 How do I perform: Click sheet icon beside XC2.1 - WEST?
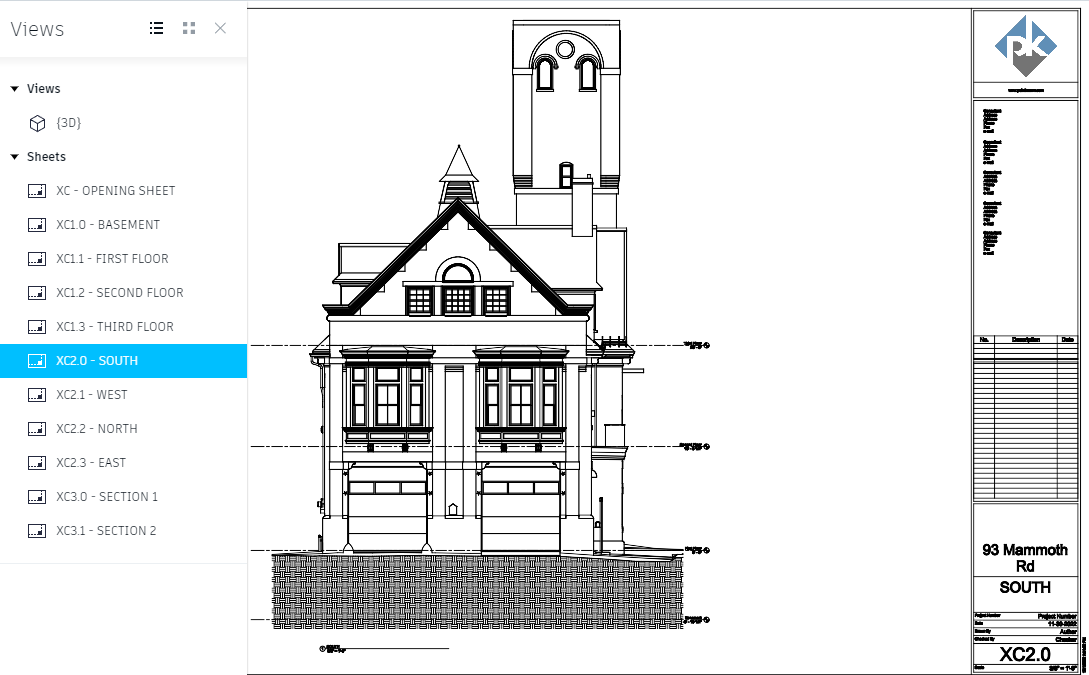(x=37, y=395)
